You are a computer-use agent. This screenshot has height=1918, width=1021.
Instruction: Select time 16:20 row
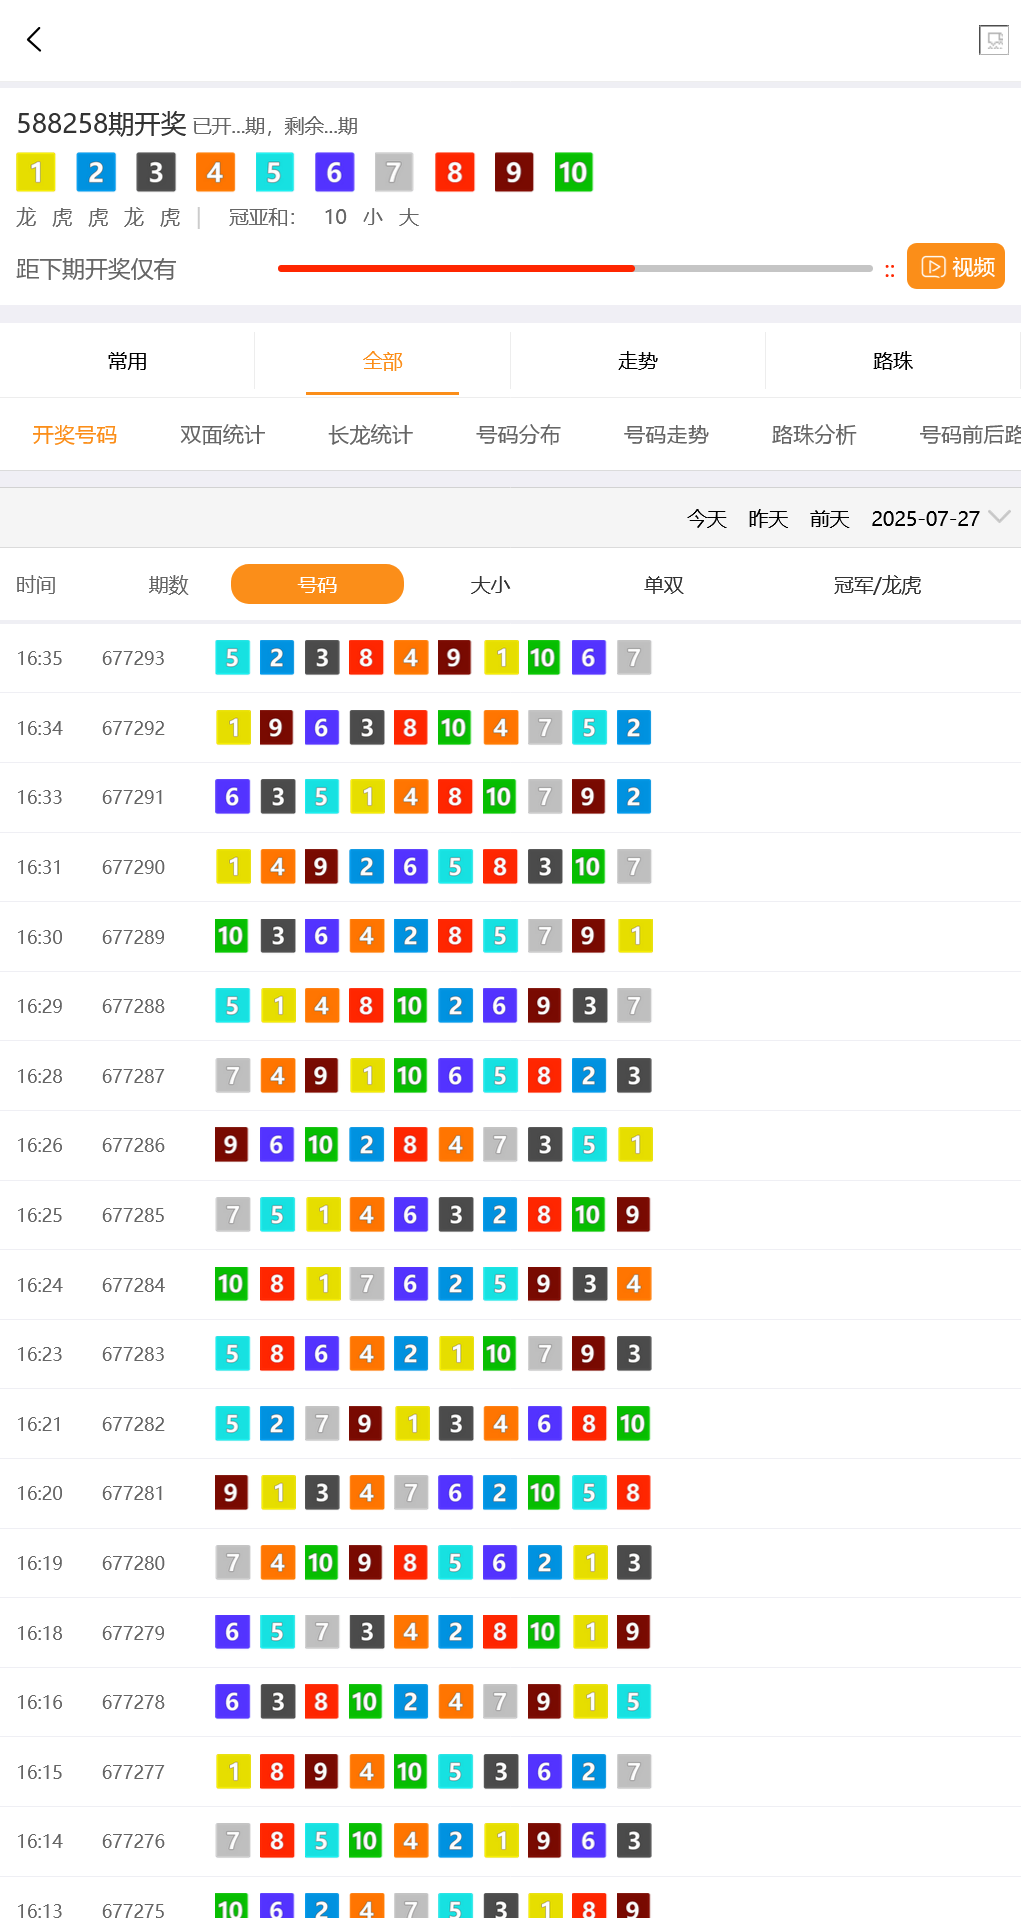tap(39, 1493)
